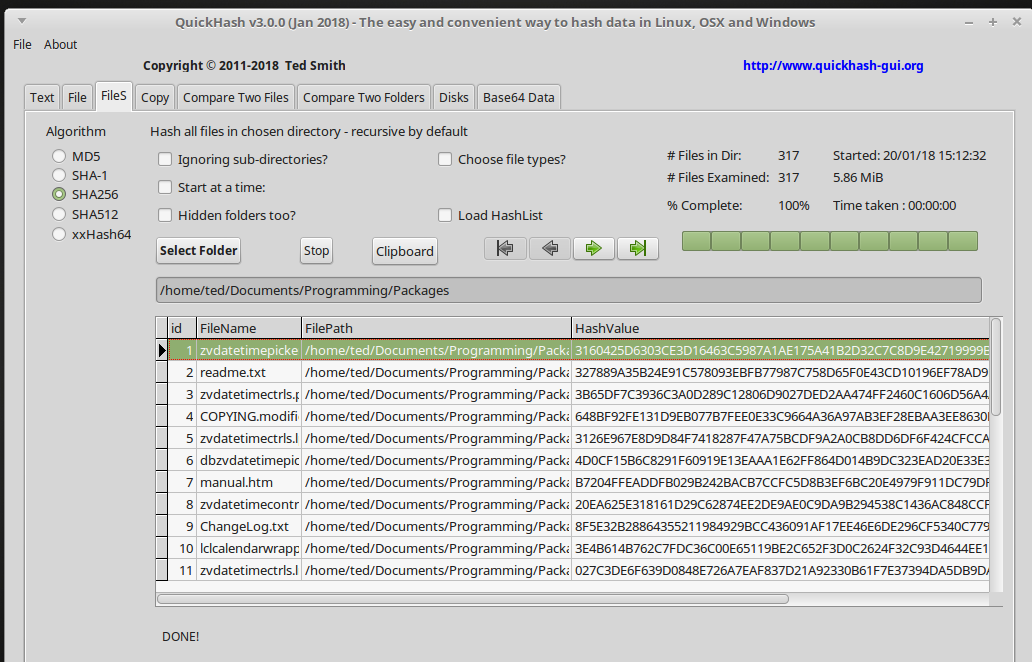The width and height of the screenshot is (1032, 662).
Task: Switch to Compare Two Folders tab
Action: coord(363,97)
